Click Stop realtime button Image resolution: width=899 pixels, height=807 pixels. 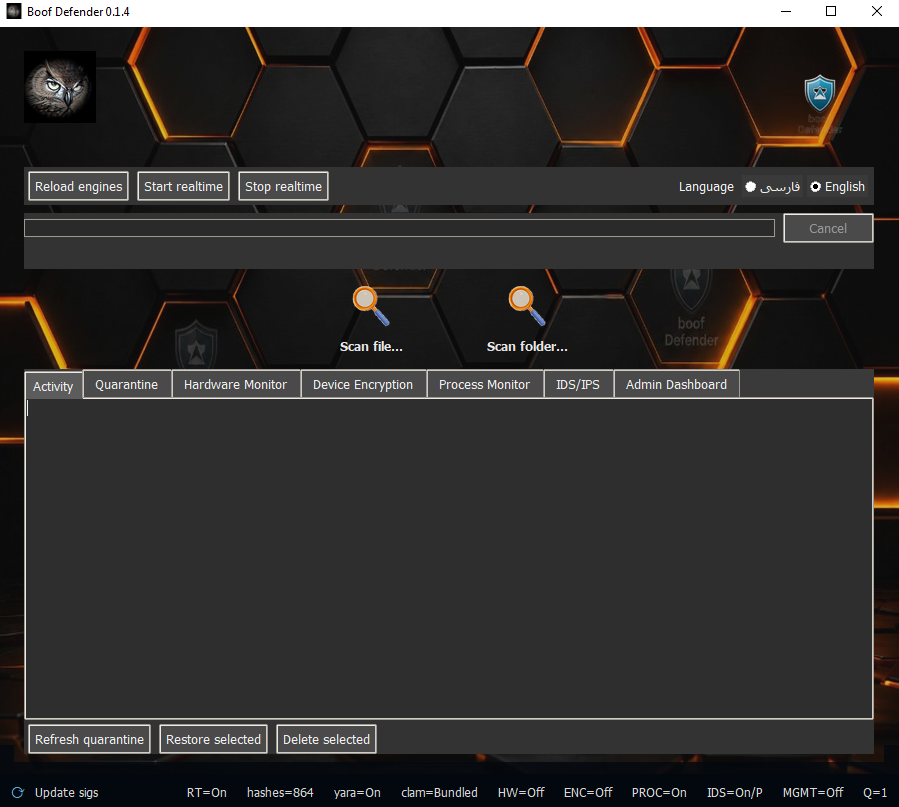283,186
